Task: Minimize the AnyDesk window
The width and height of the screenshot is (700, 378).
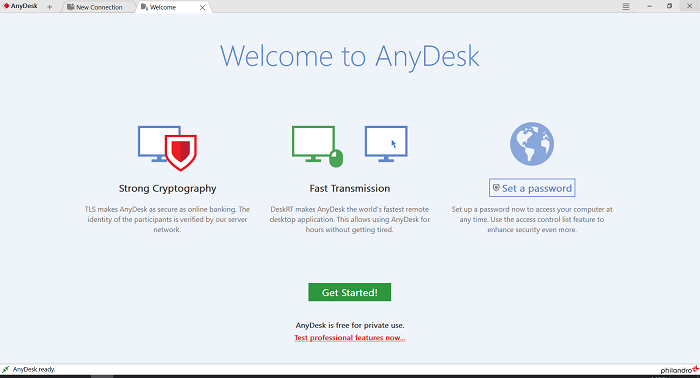Action: pyautogui.click(x=650, y=6)
